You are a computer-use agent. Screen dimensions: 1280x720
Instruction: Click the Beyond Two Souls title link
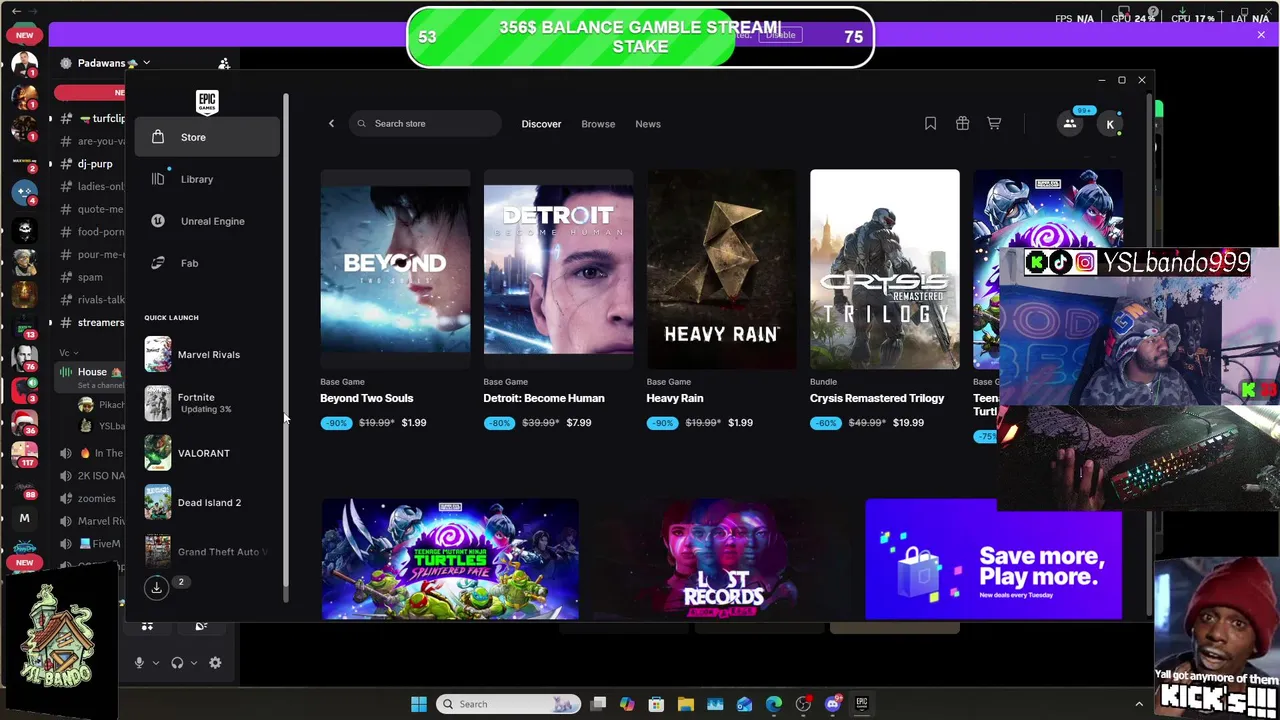coord(366,398)
